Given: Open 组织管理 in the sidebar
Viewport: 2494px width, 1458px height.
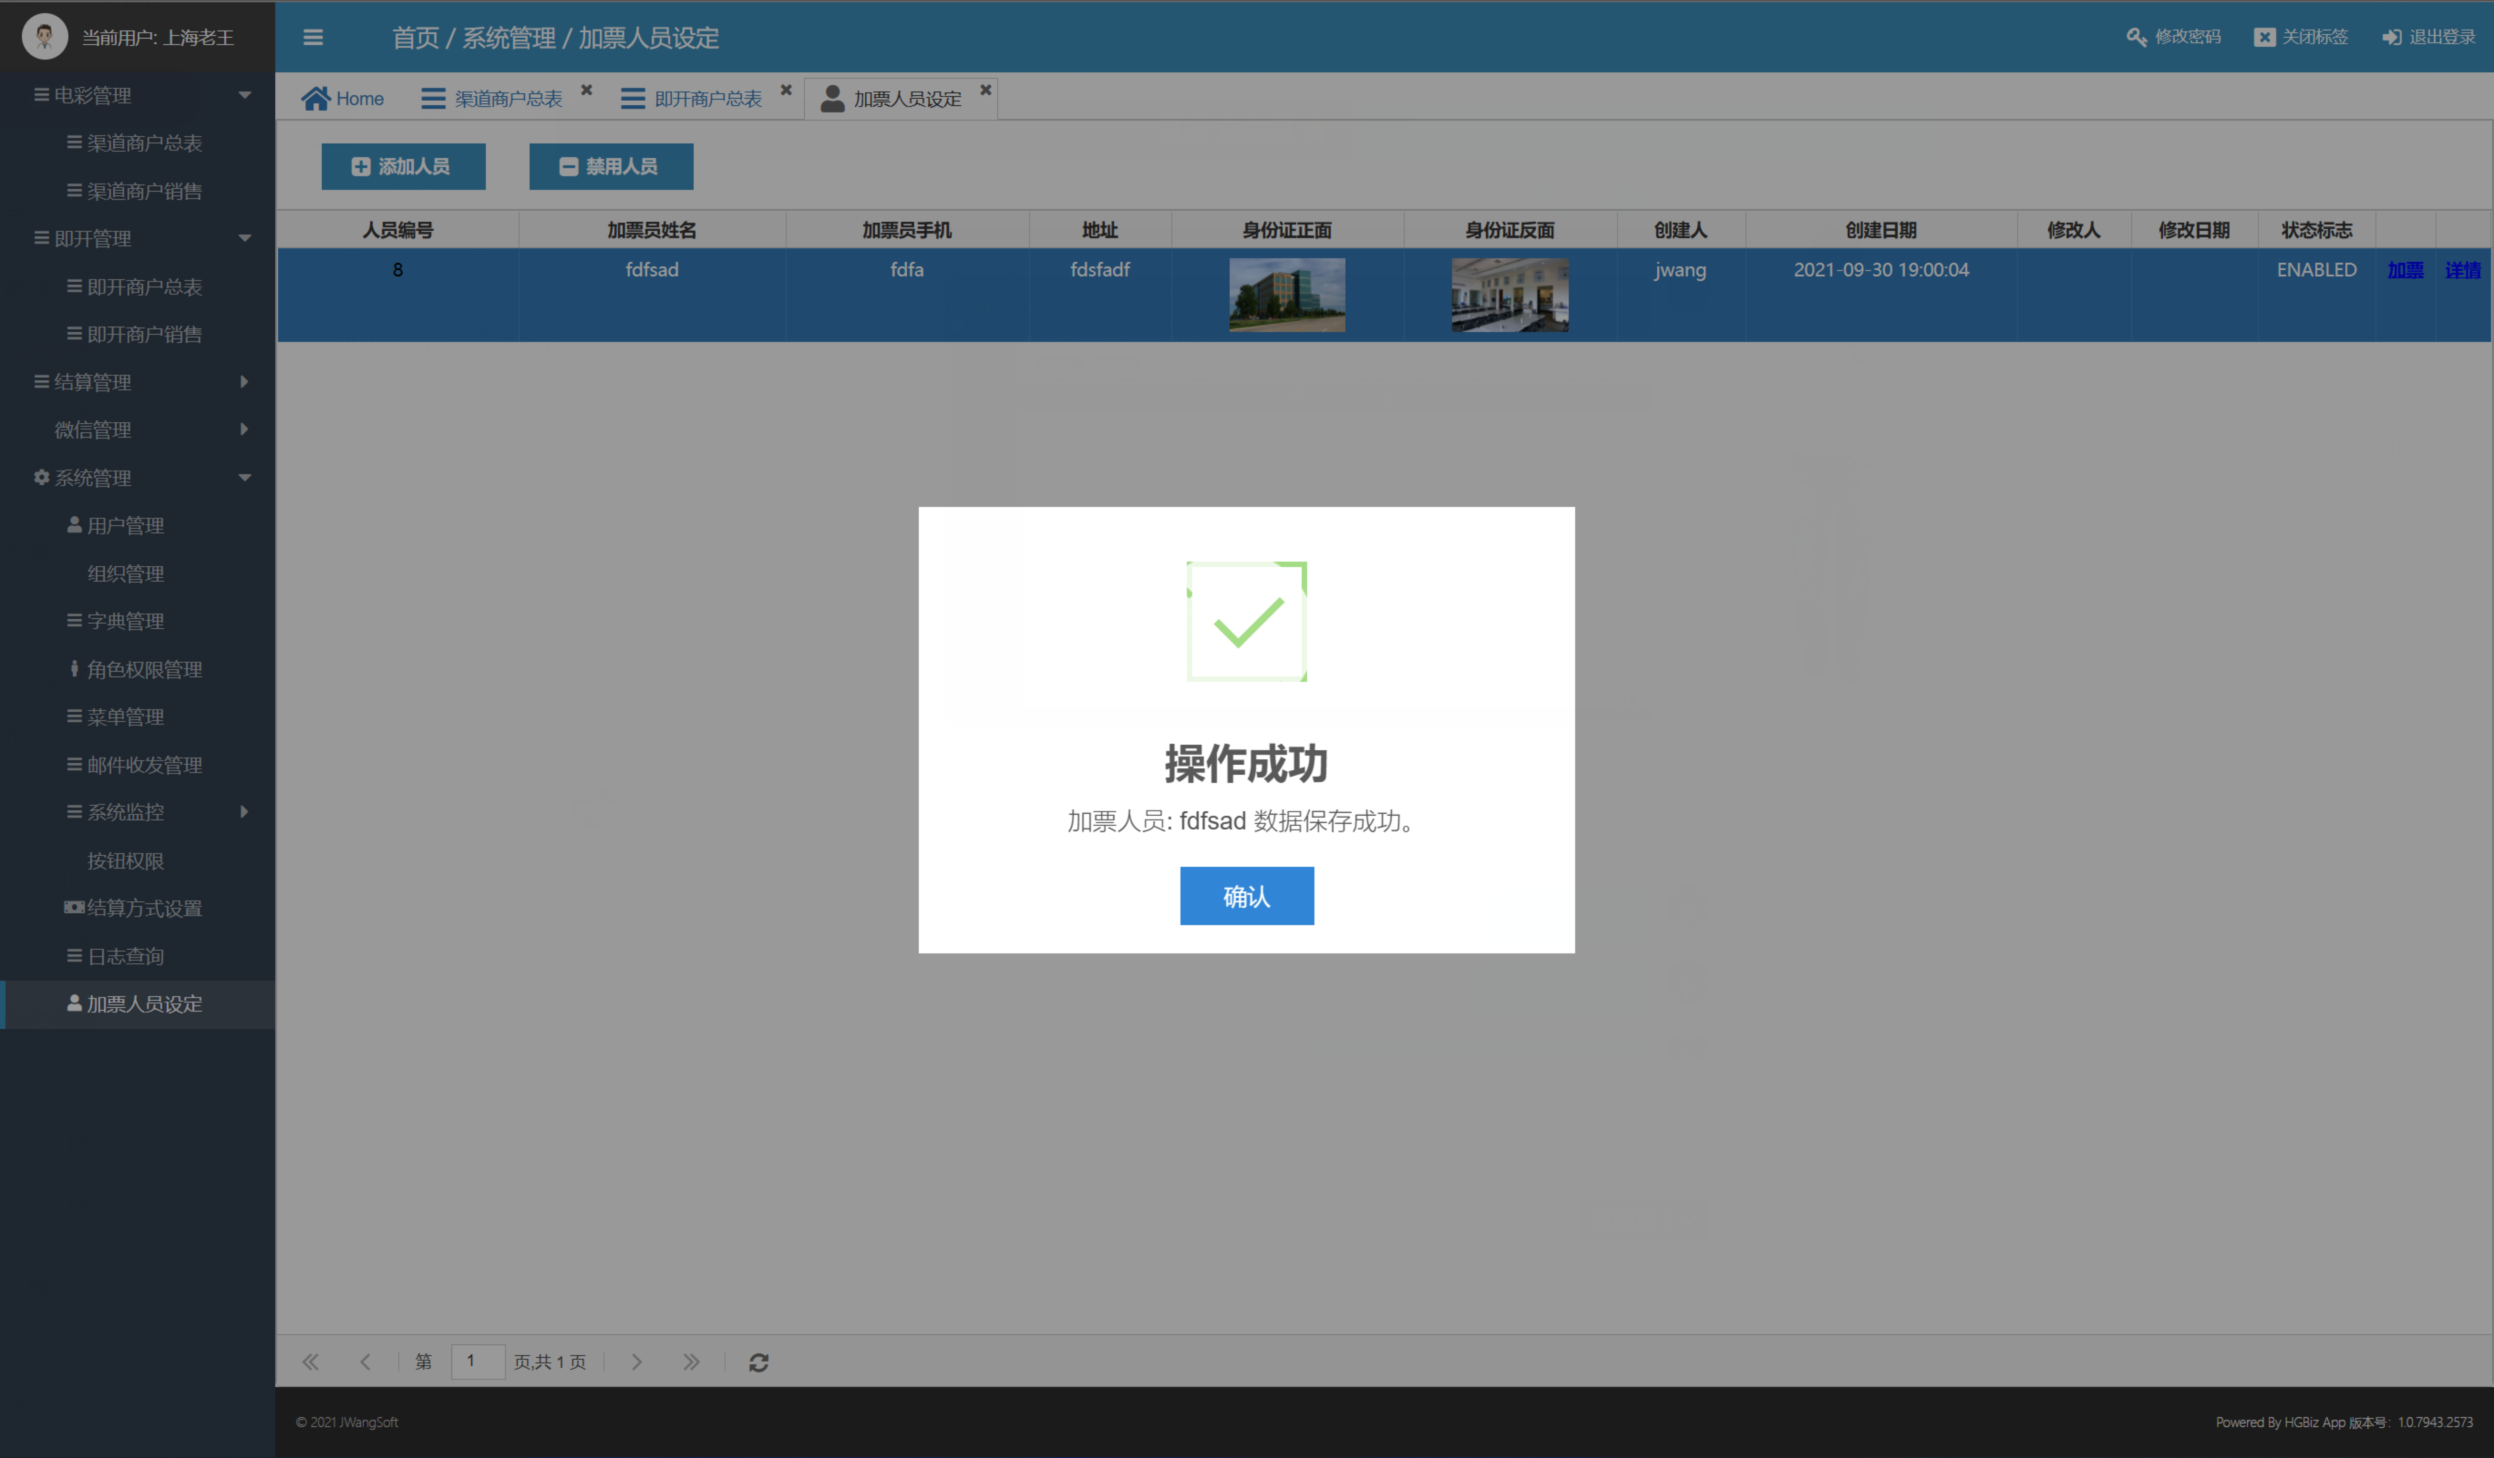Looking at the screenshot, I should point(138,573).
